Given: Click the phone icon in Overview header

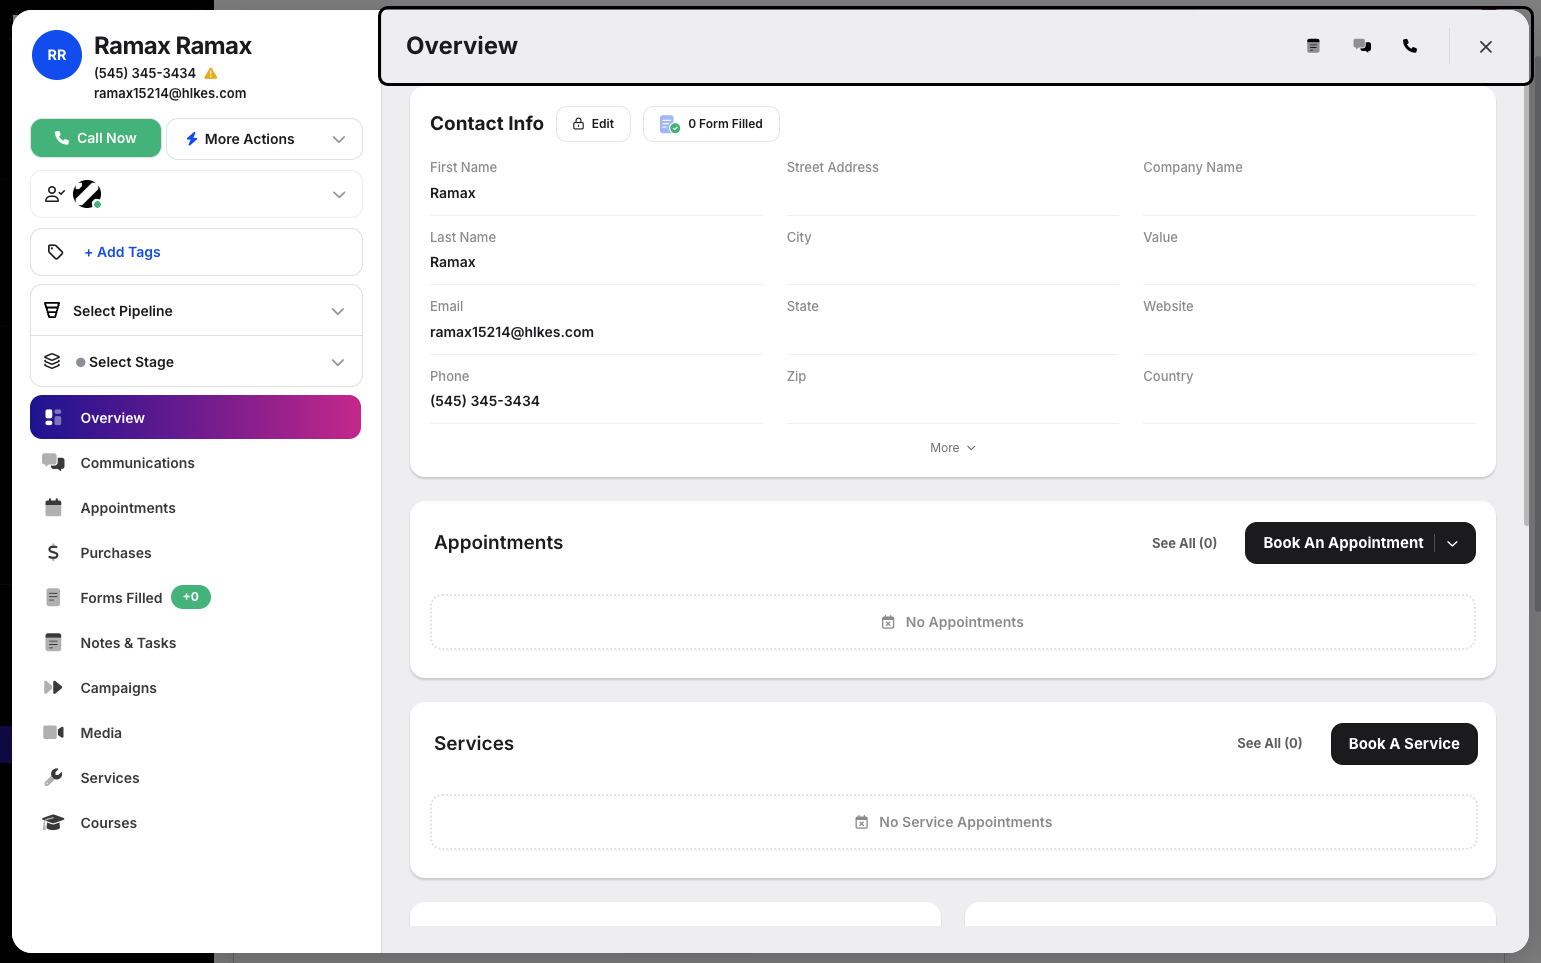Looking at the screenshot, I should (x=1410, y=46).
